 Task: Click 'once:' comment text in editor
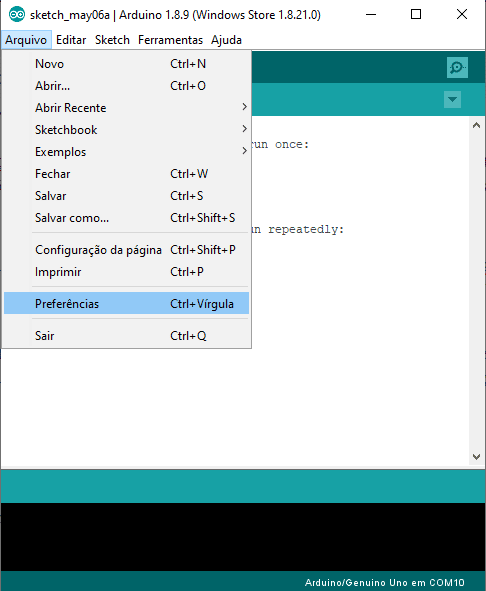(292, 144)
